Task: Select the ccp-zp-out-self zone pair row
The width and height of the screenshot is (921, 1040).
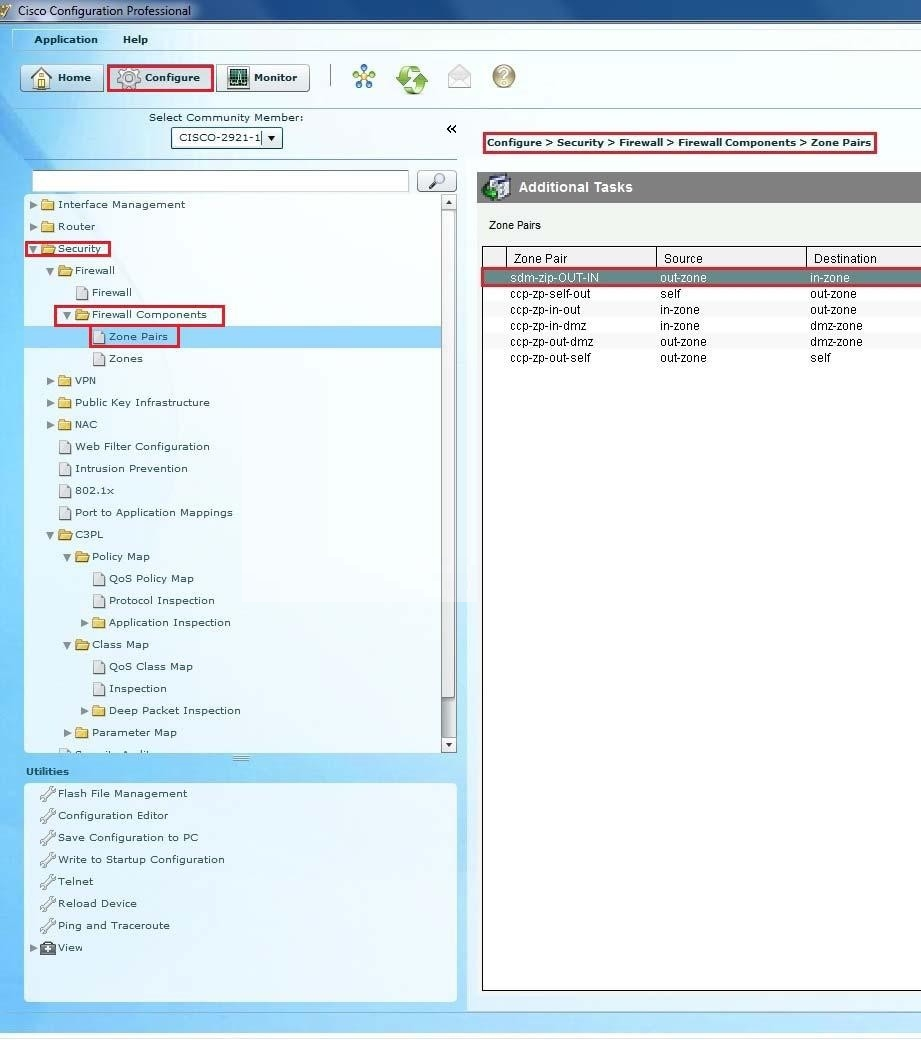Action: [x=702, y=358]
